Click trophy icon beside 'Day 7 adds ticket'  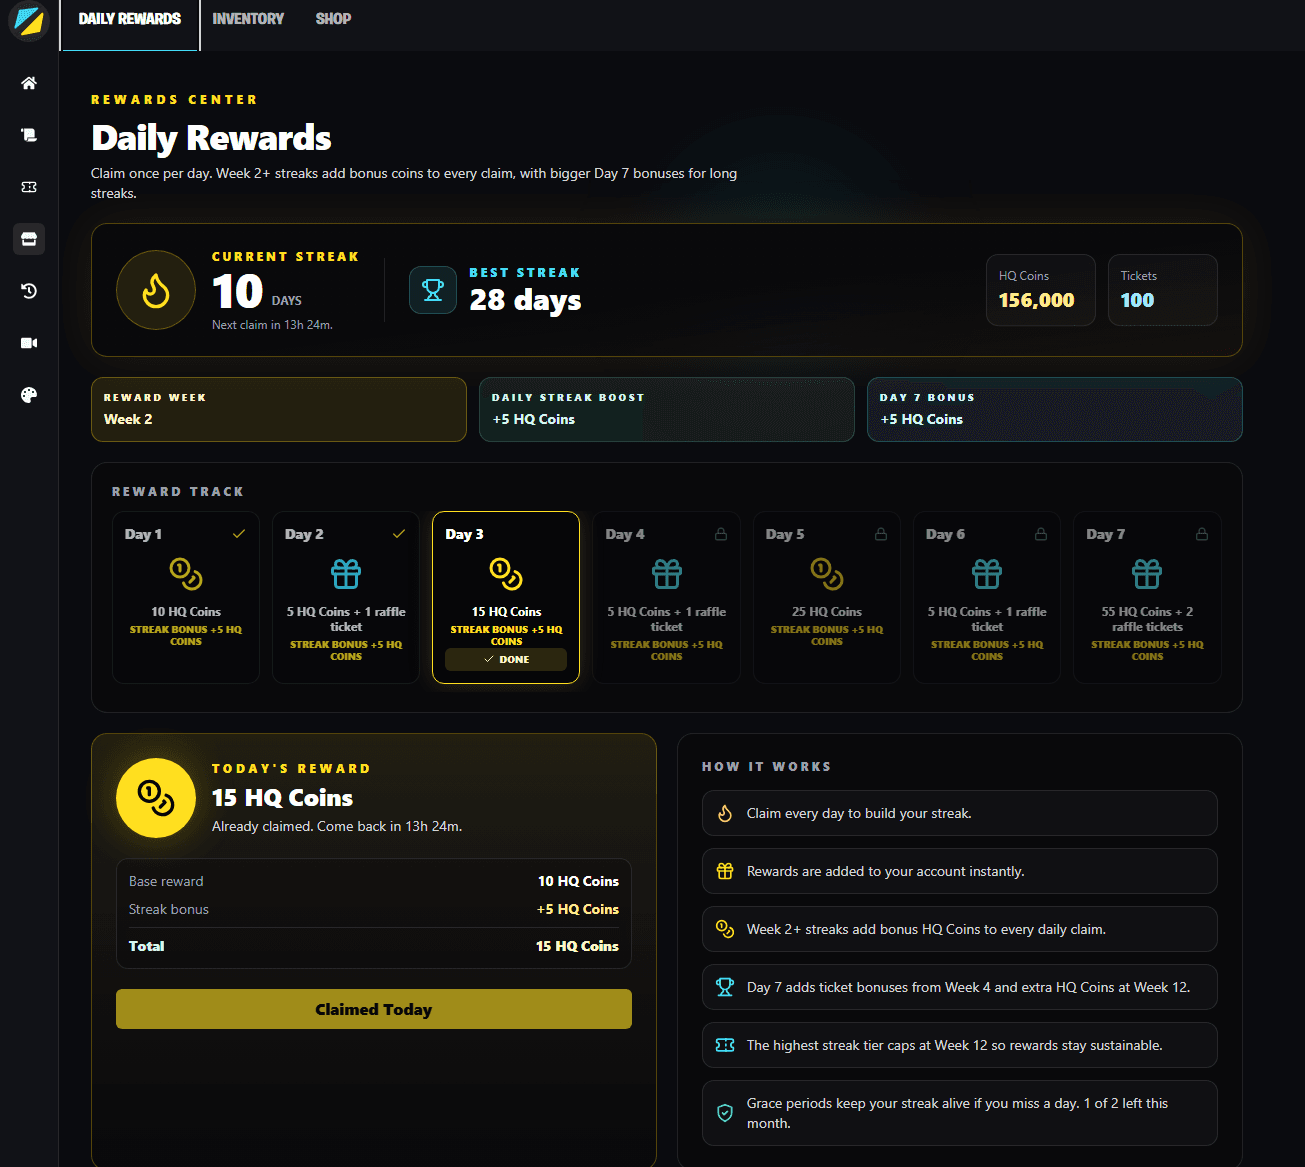tap(725, 988)
